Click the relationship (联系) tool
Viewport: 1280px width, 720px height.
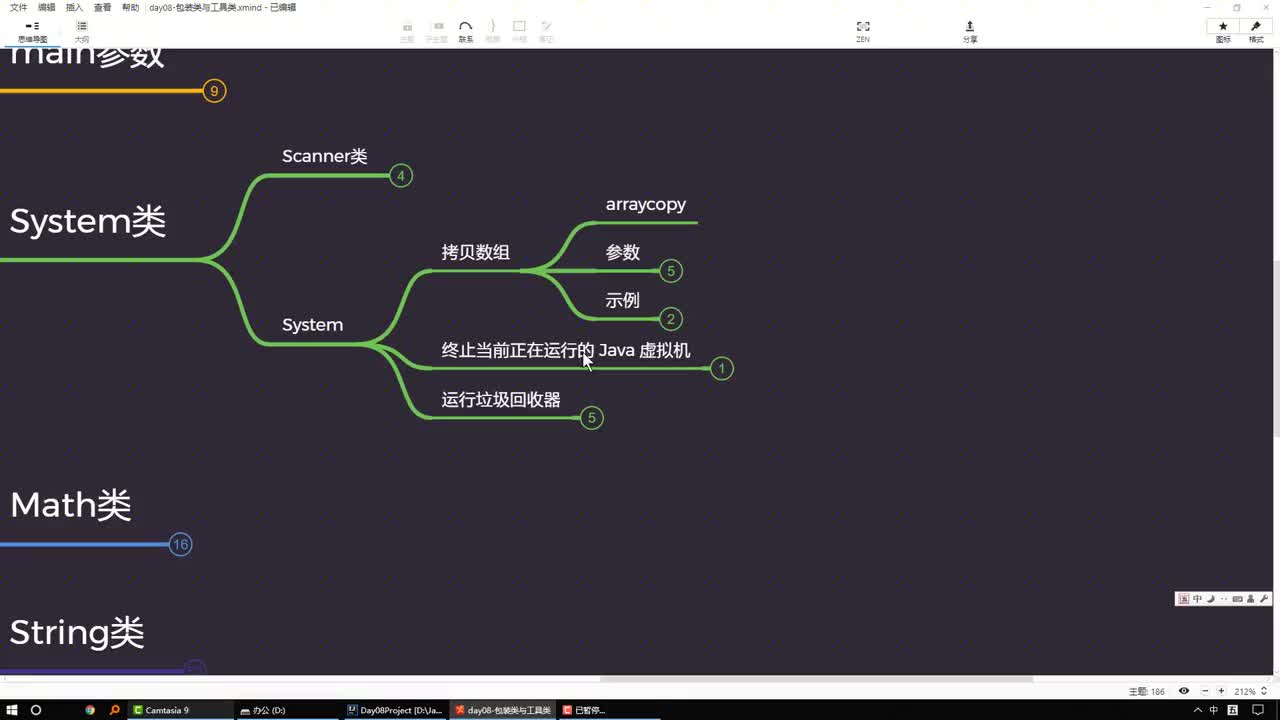point(466,31)
